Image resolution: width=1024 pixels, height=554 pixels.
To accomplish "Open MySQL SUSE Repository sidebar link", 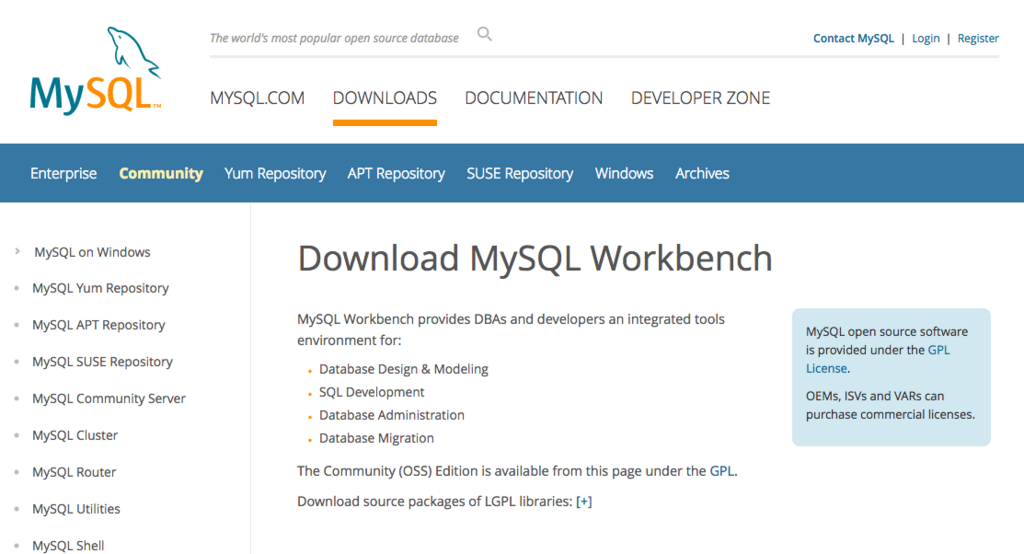I will [103, 361].
